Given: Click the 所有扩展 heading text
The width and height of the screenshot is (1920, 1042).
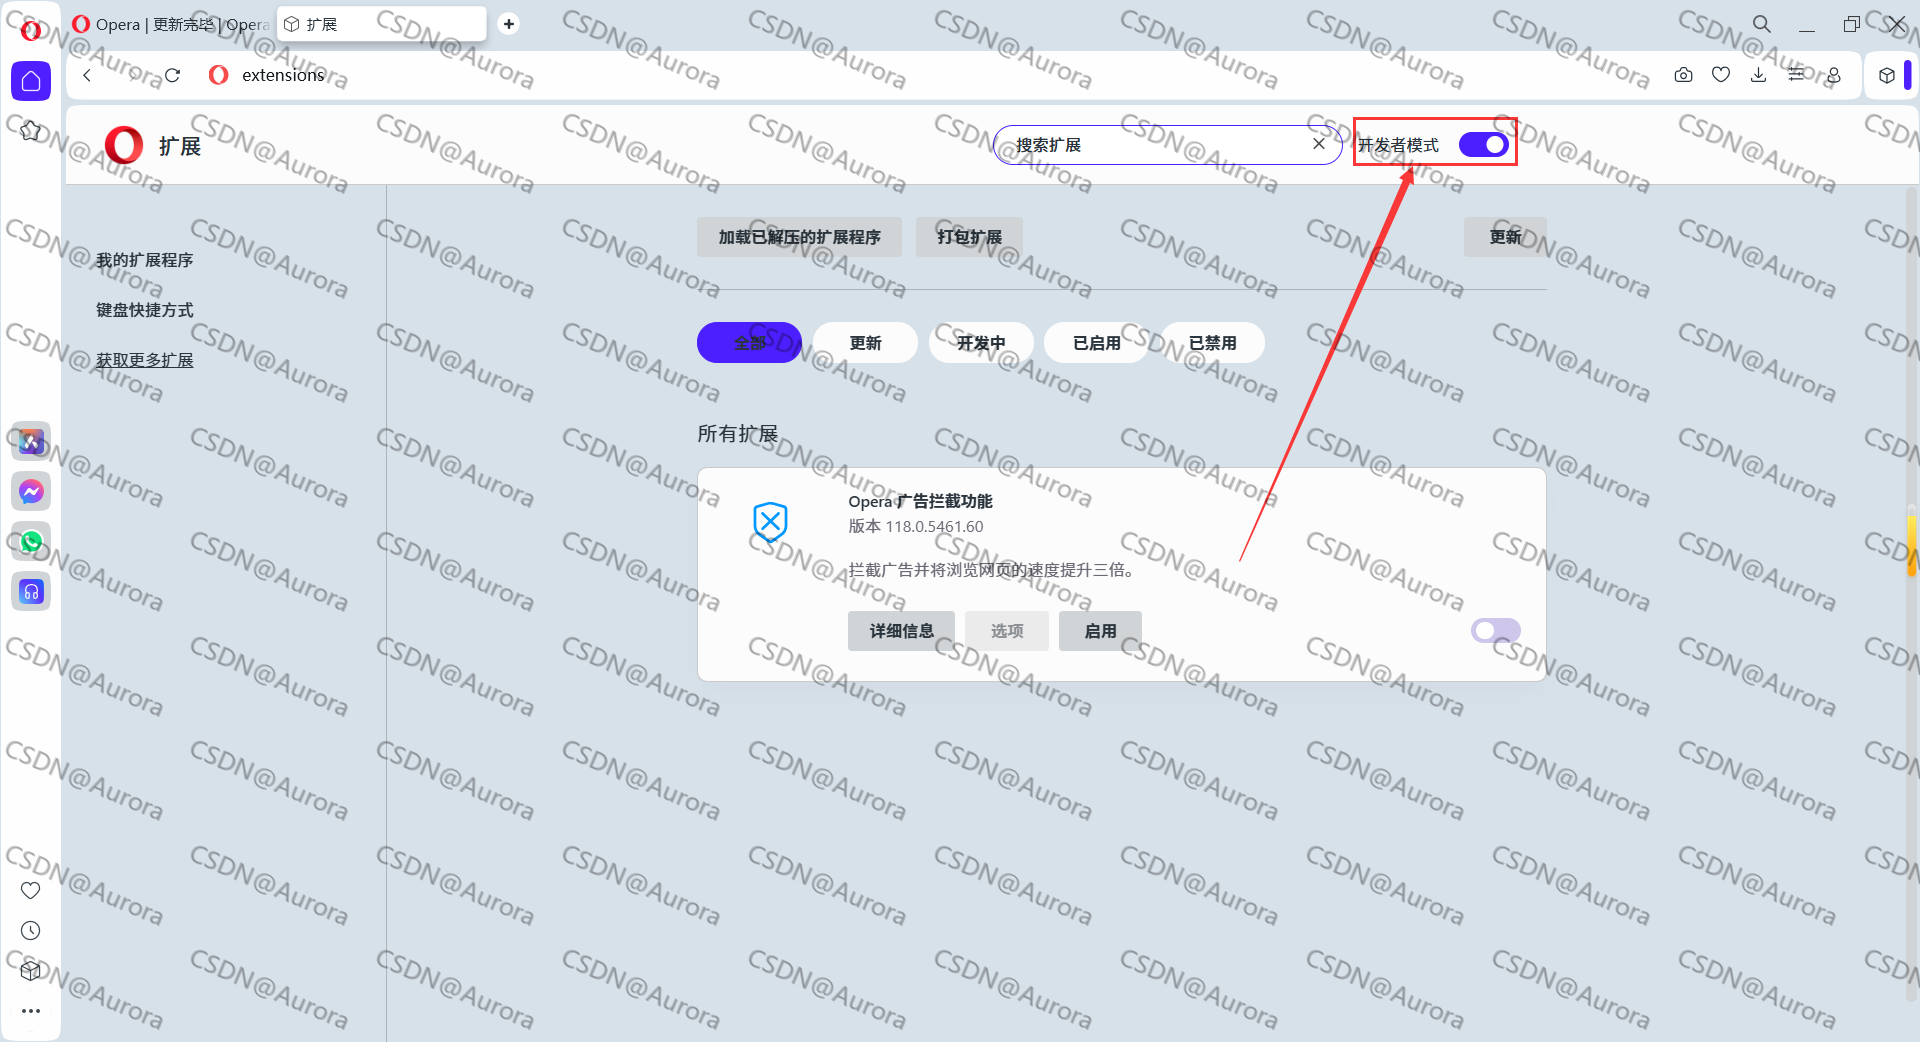Looking at the screenshot, I should (738, 434).
